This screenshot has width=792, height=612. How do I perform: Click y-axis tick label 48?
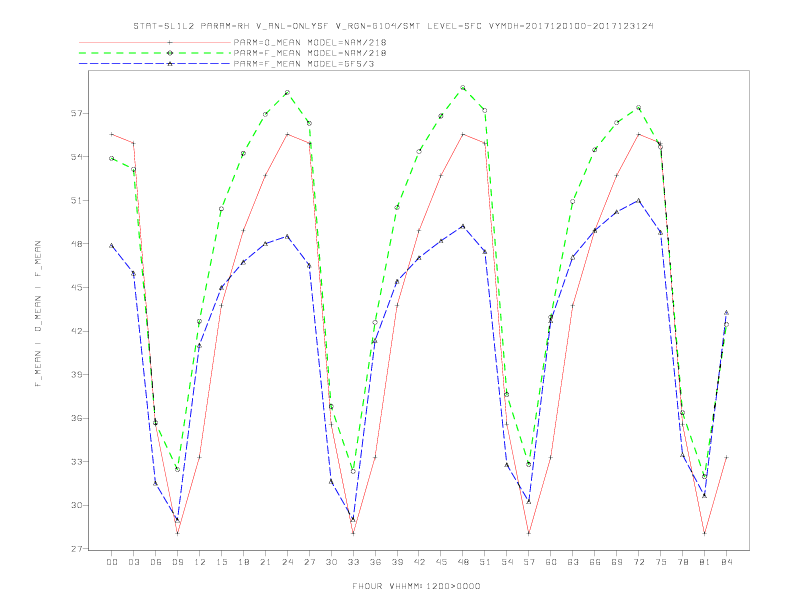coord(76,244)
